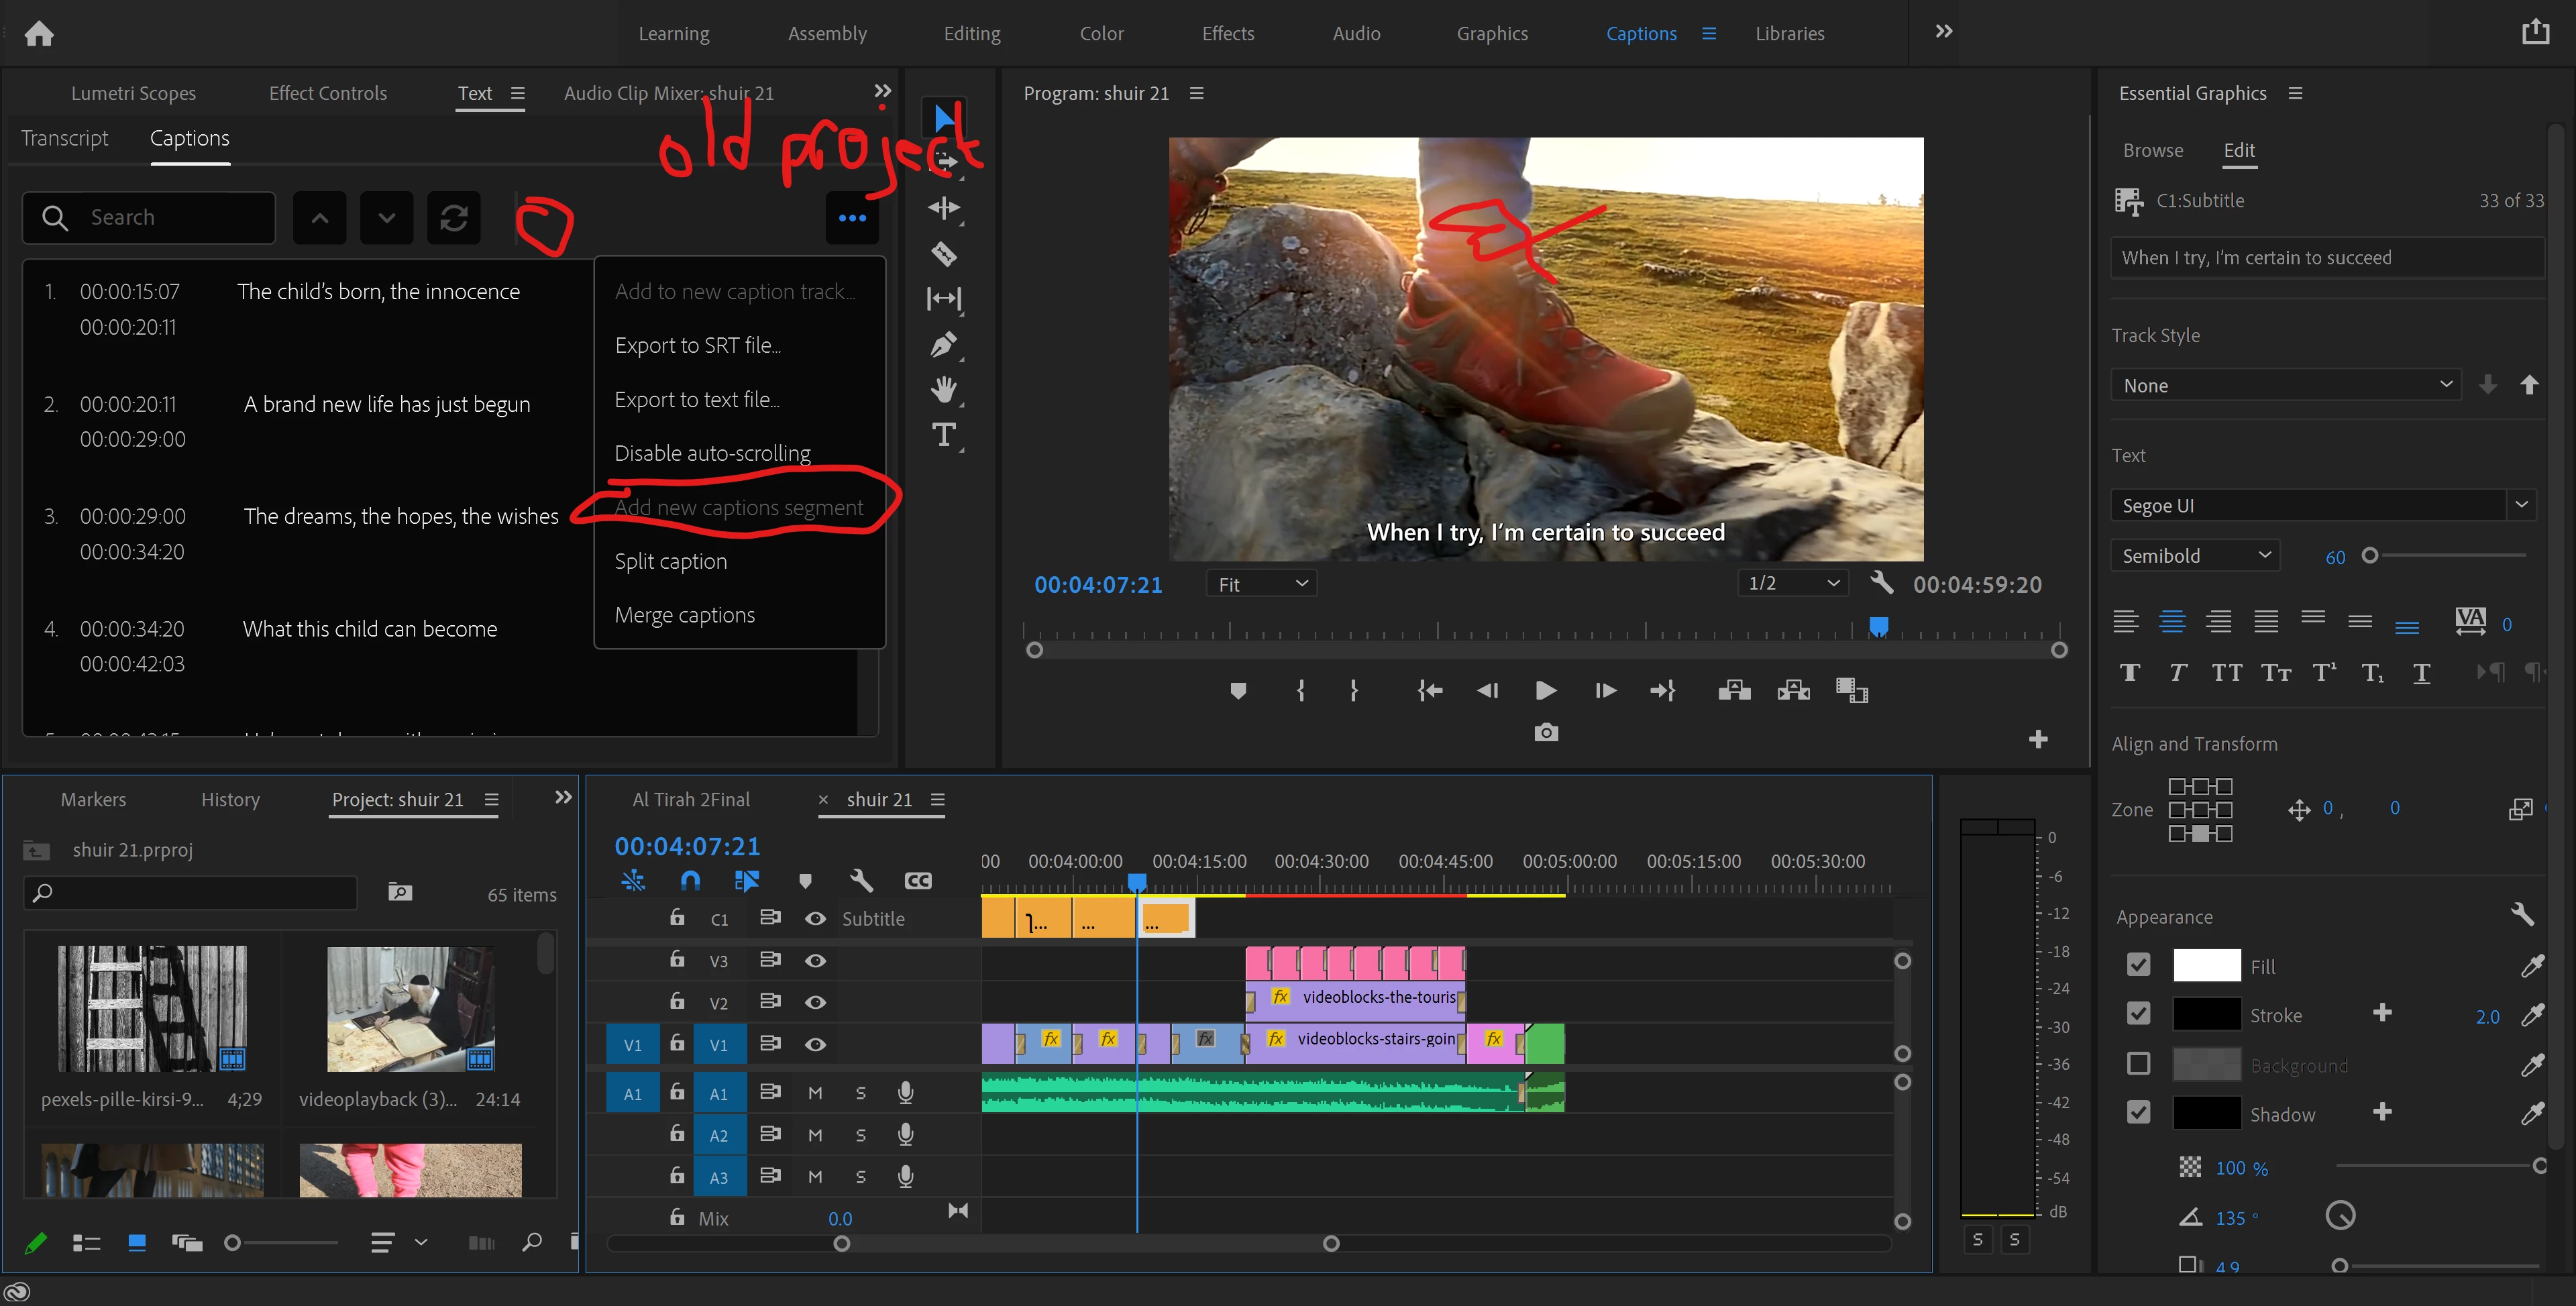This screenshot has width=2576, height=1306.
Task: Toggle visibility of V3 track
Action: [815, 961]
